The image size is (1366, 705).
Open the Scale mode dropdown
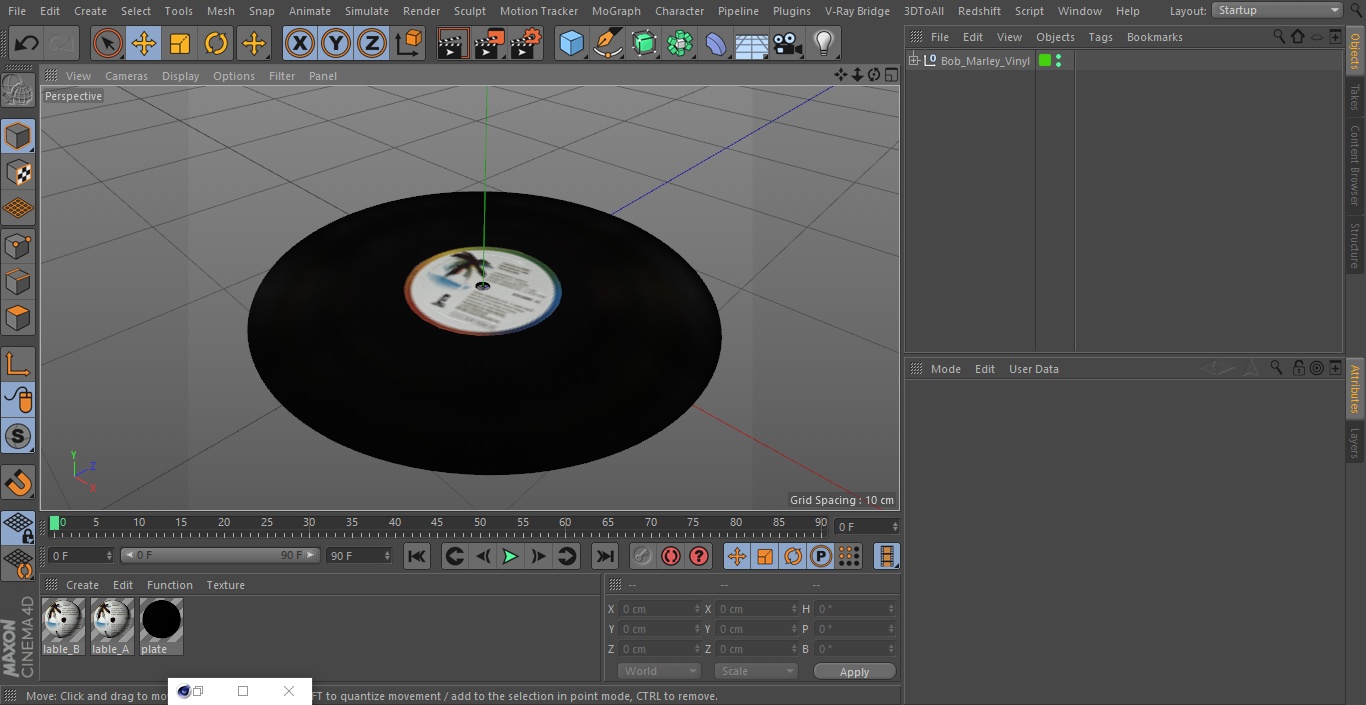pyautogui.click(x=756, y=671)
